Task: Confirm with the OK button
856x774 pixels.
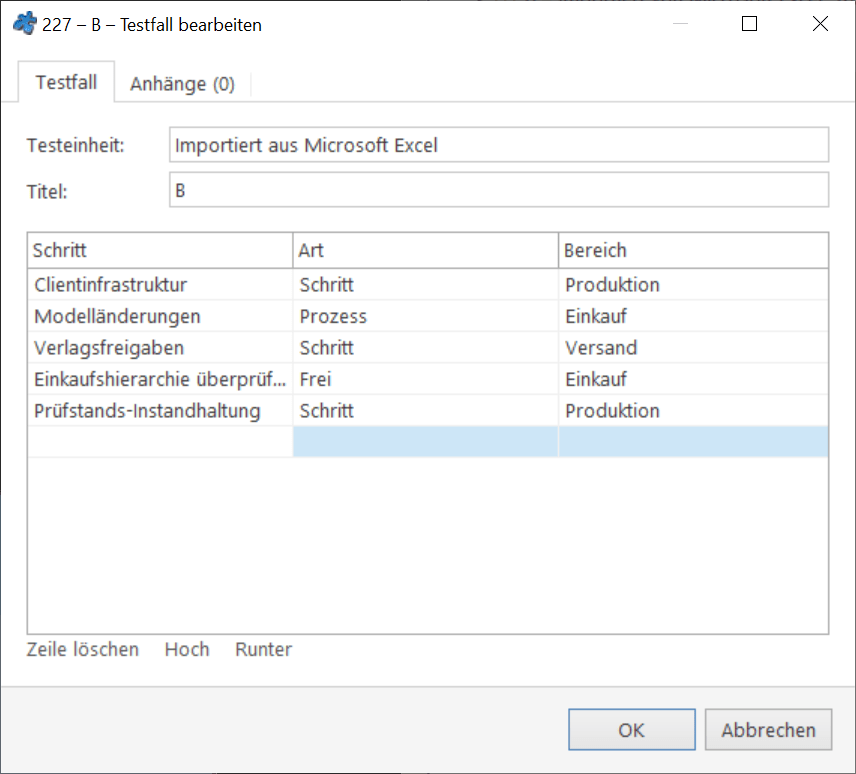Action: (x=632, y=730)
